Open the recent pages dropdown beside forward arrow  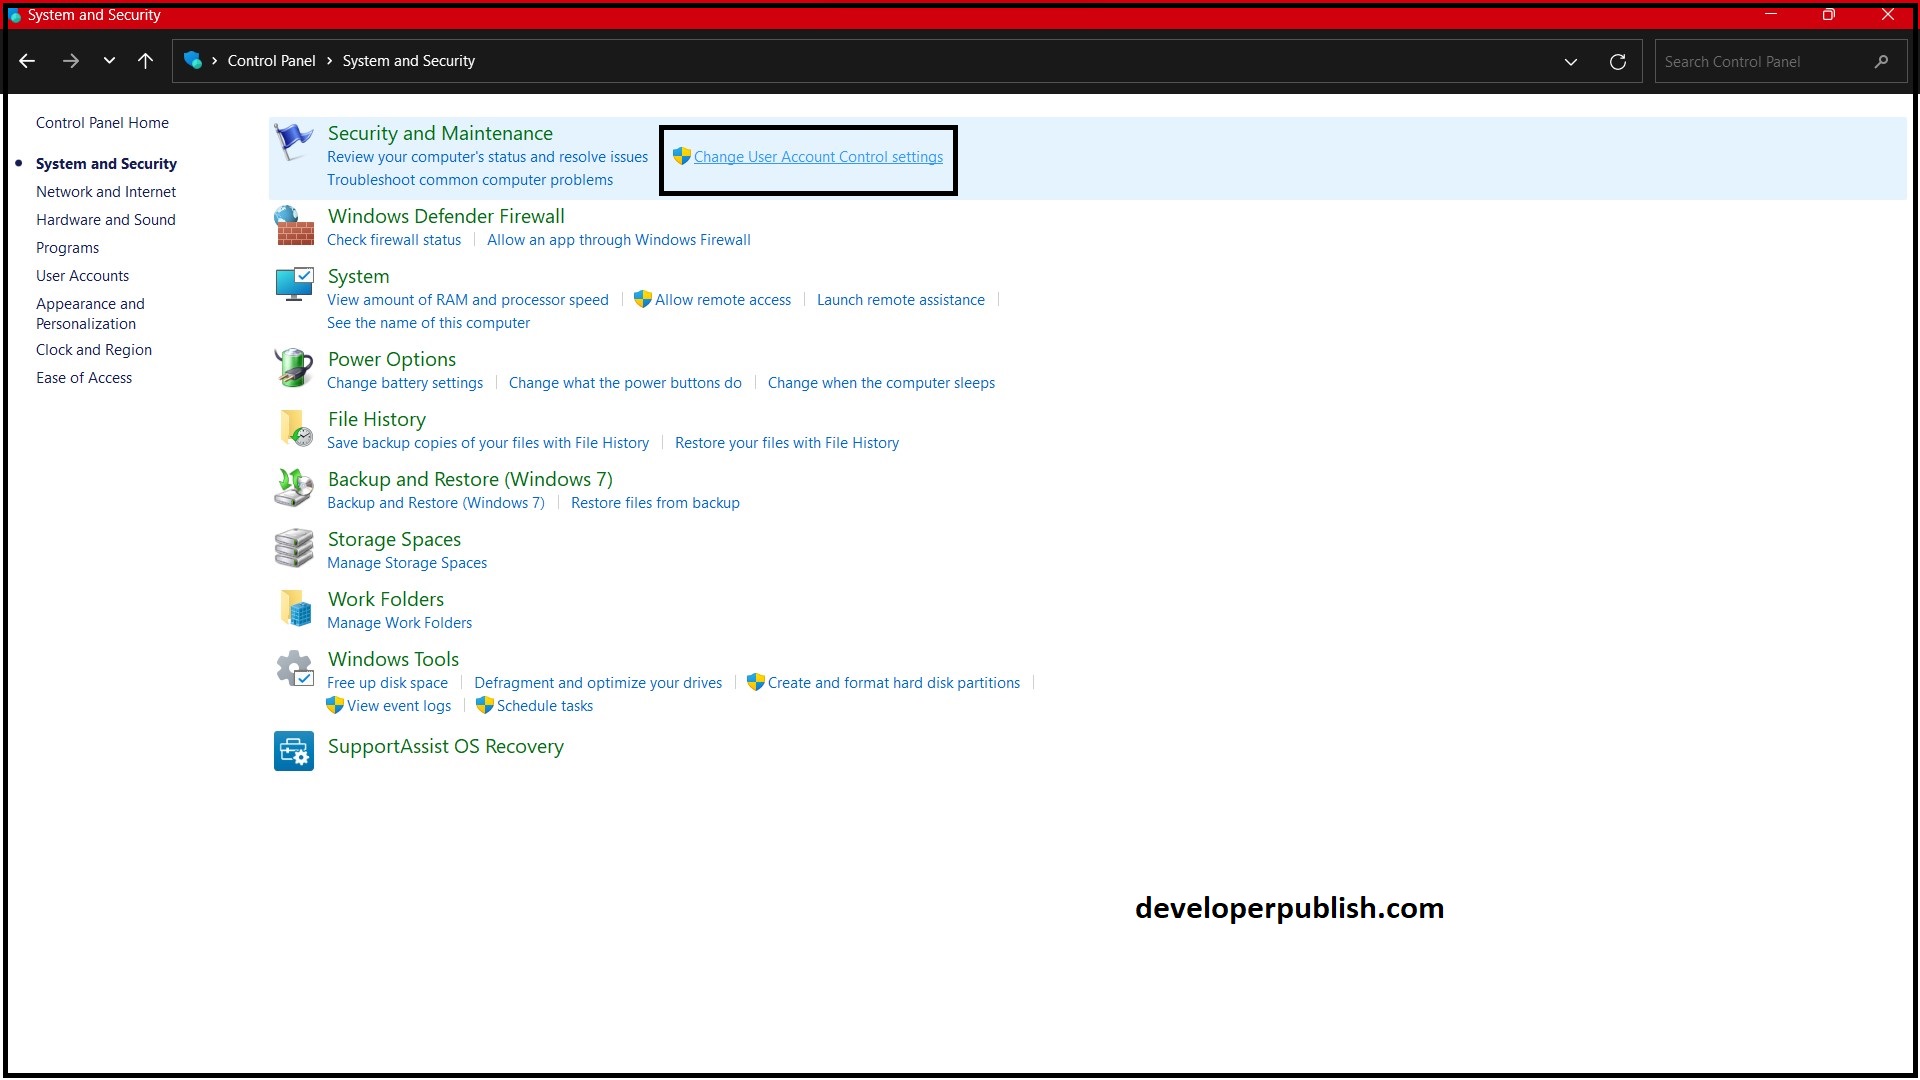[109, 61]
